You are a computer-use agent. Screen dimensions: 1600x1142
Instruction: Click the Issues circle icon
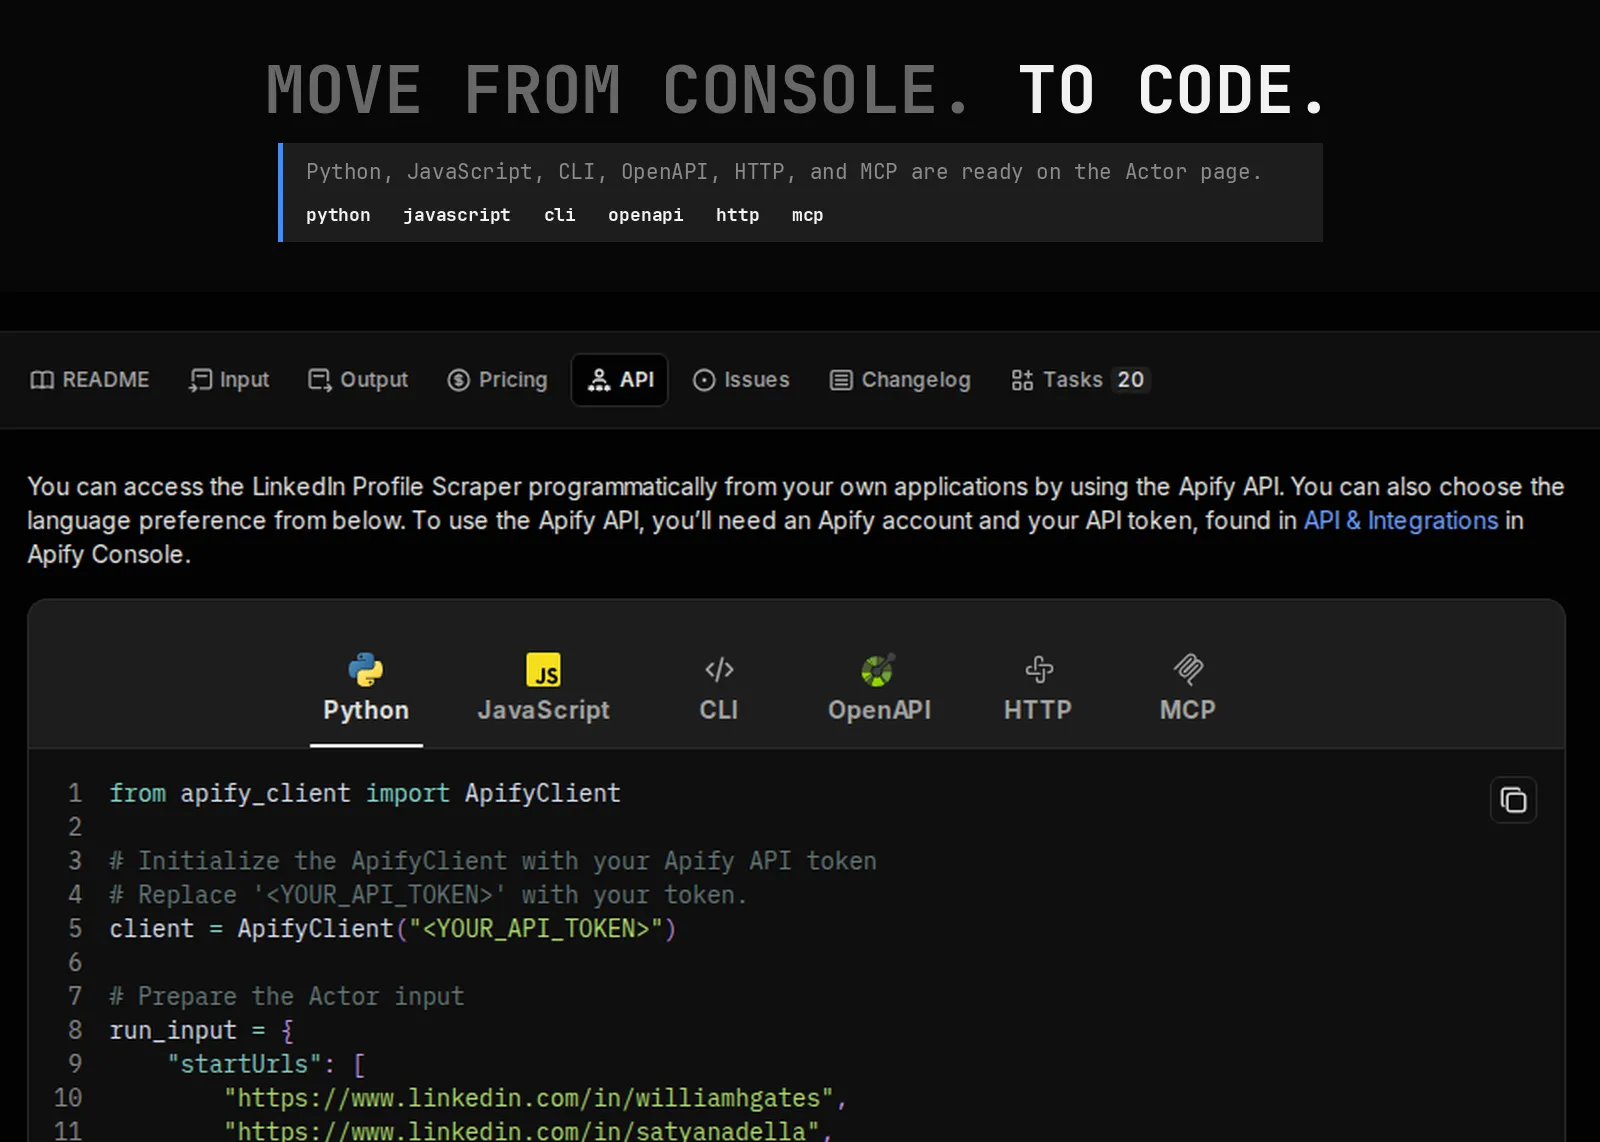click(x=704, y=380)
